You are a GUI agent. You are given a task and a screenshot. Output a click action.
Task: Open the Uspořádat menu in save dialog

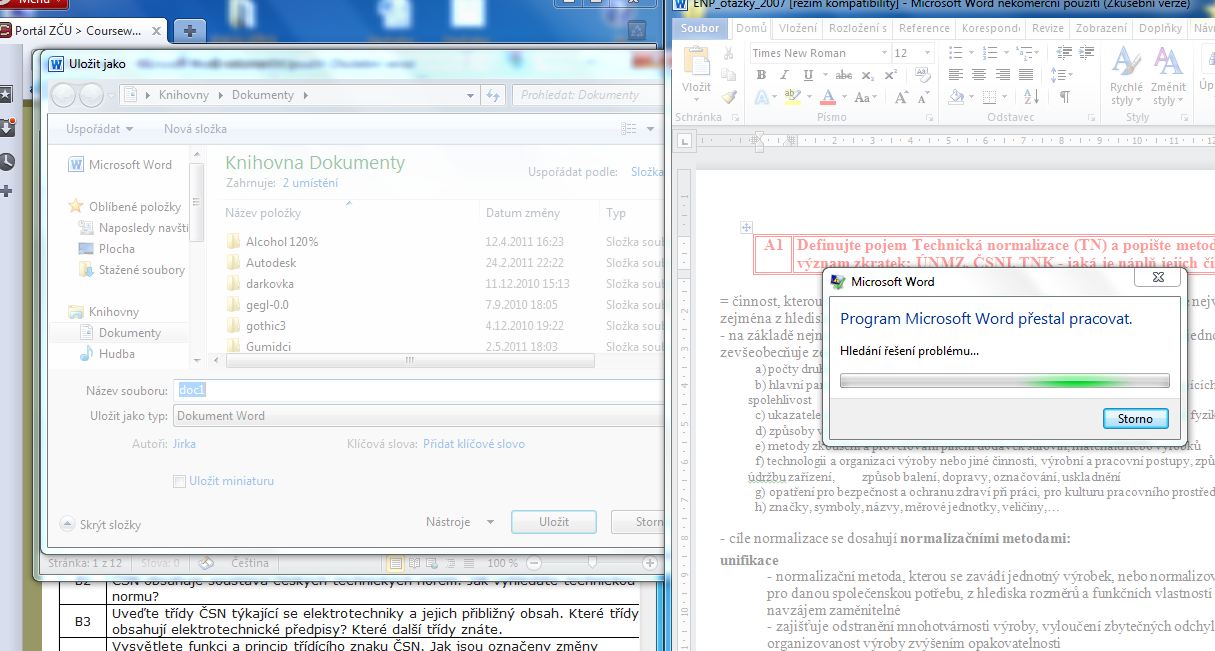[99, 129]
